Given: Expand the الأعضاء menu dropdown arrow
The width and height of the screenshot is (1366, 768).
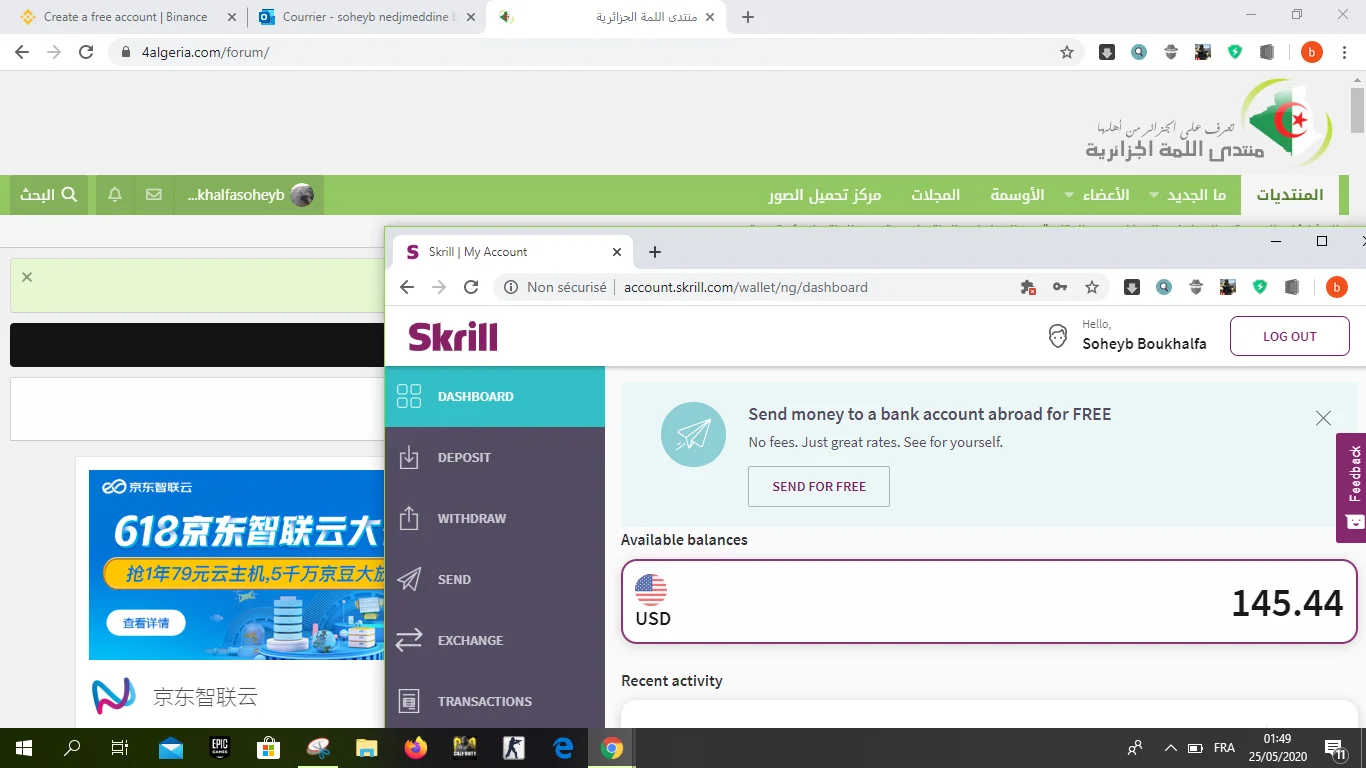Looking at the screenshot, I should click(1069, 196).
